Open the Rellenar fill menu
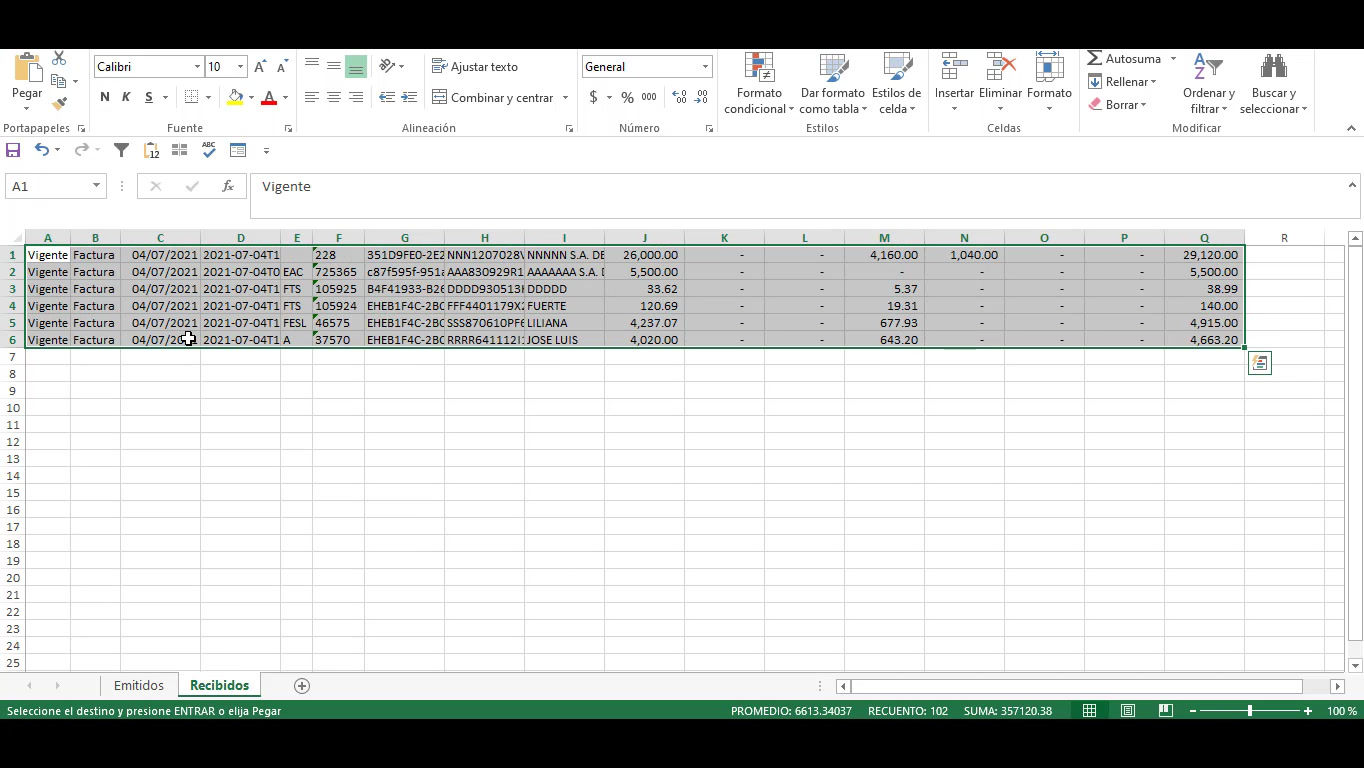This screenshot has width=1364, height=768. click(1122, 82)
